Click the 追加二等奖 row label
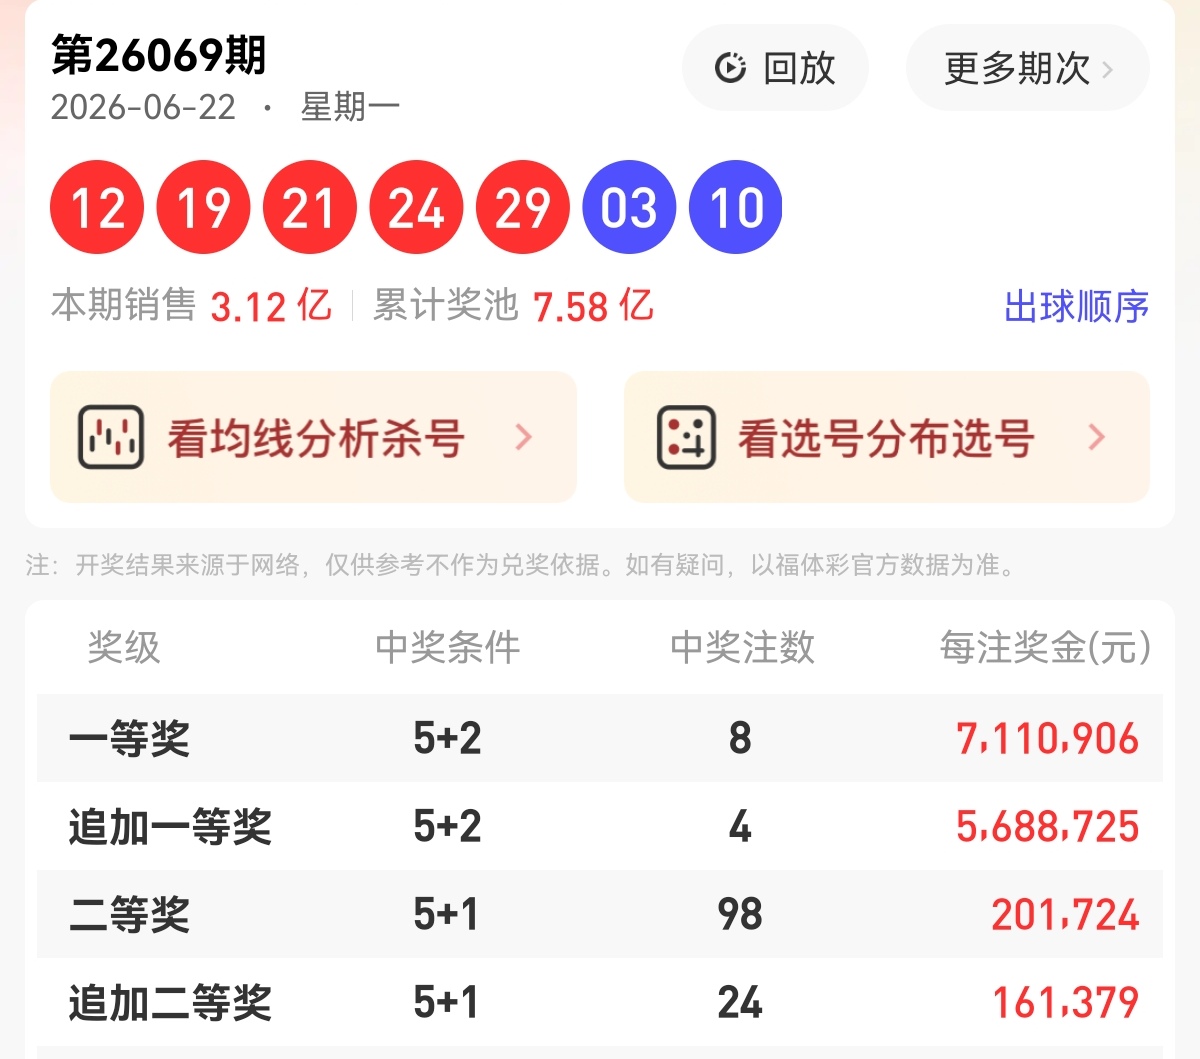Screen dimensions: 1200x1059 tap(170, 1003)
